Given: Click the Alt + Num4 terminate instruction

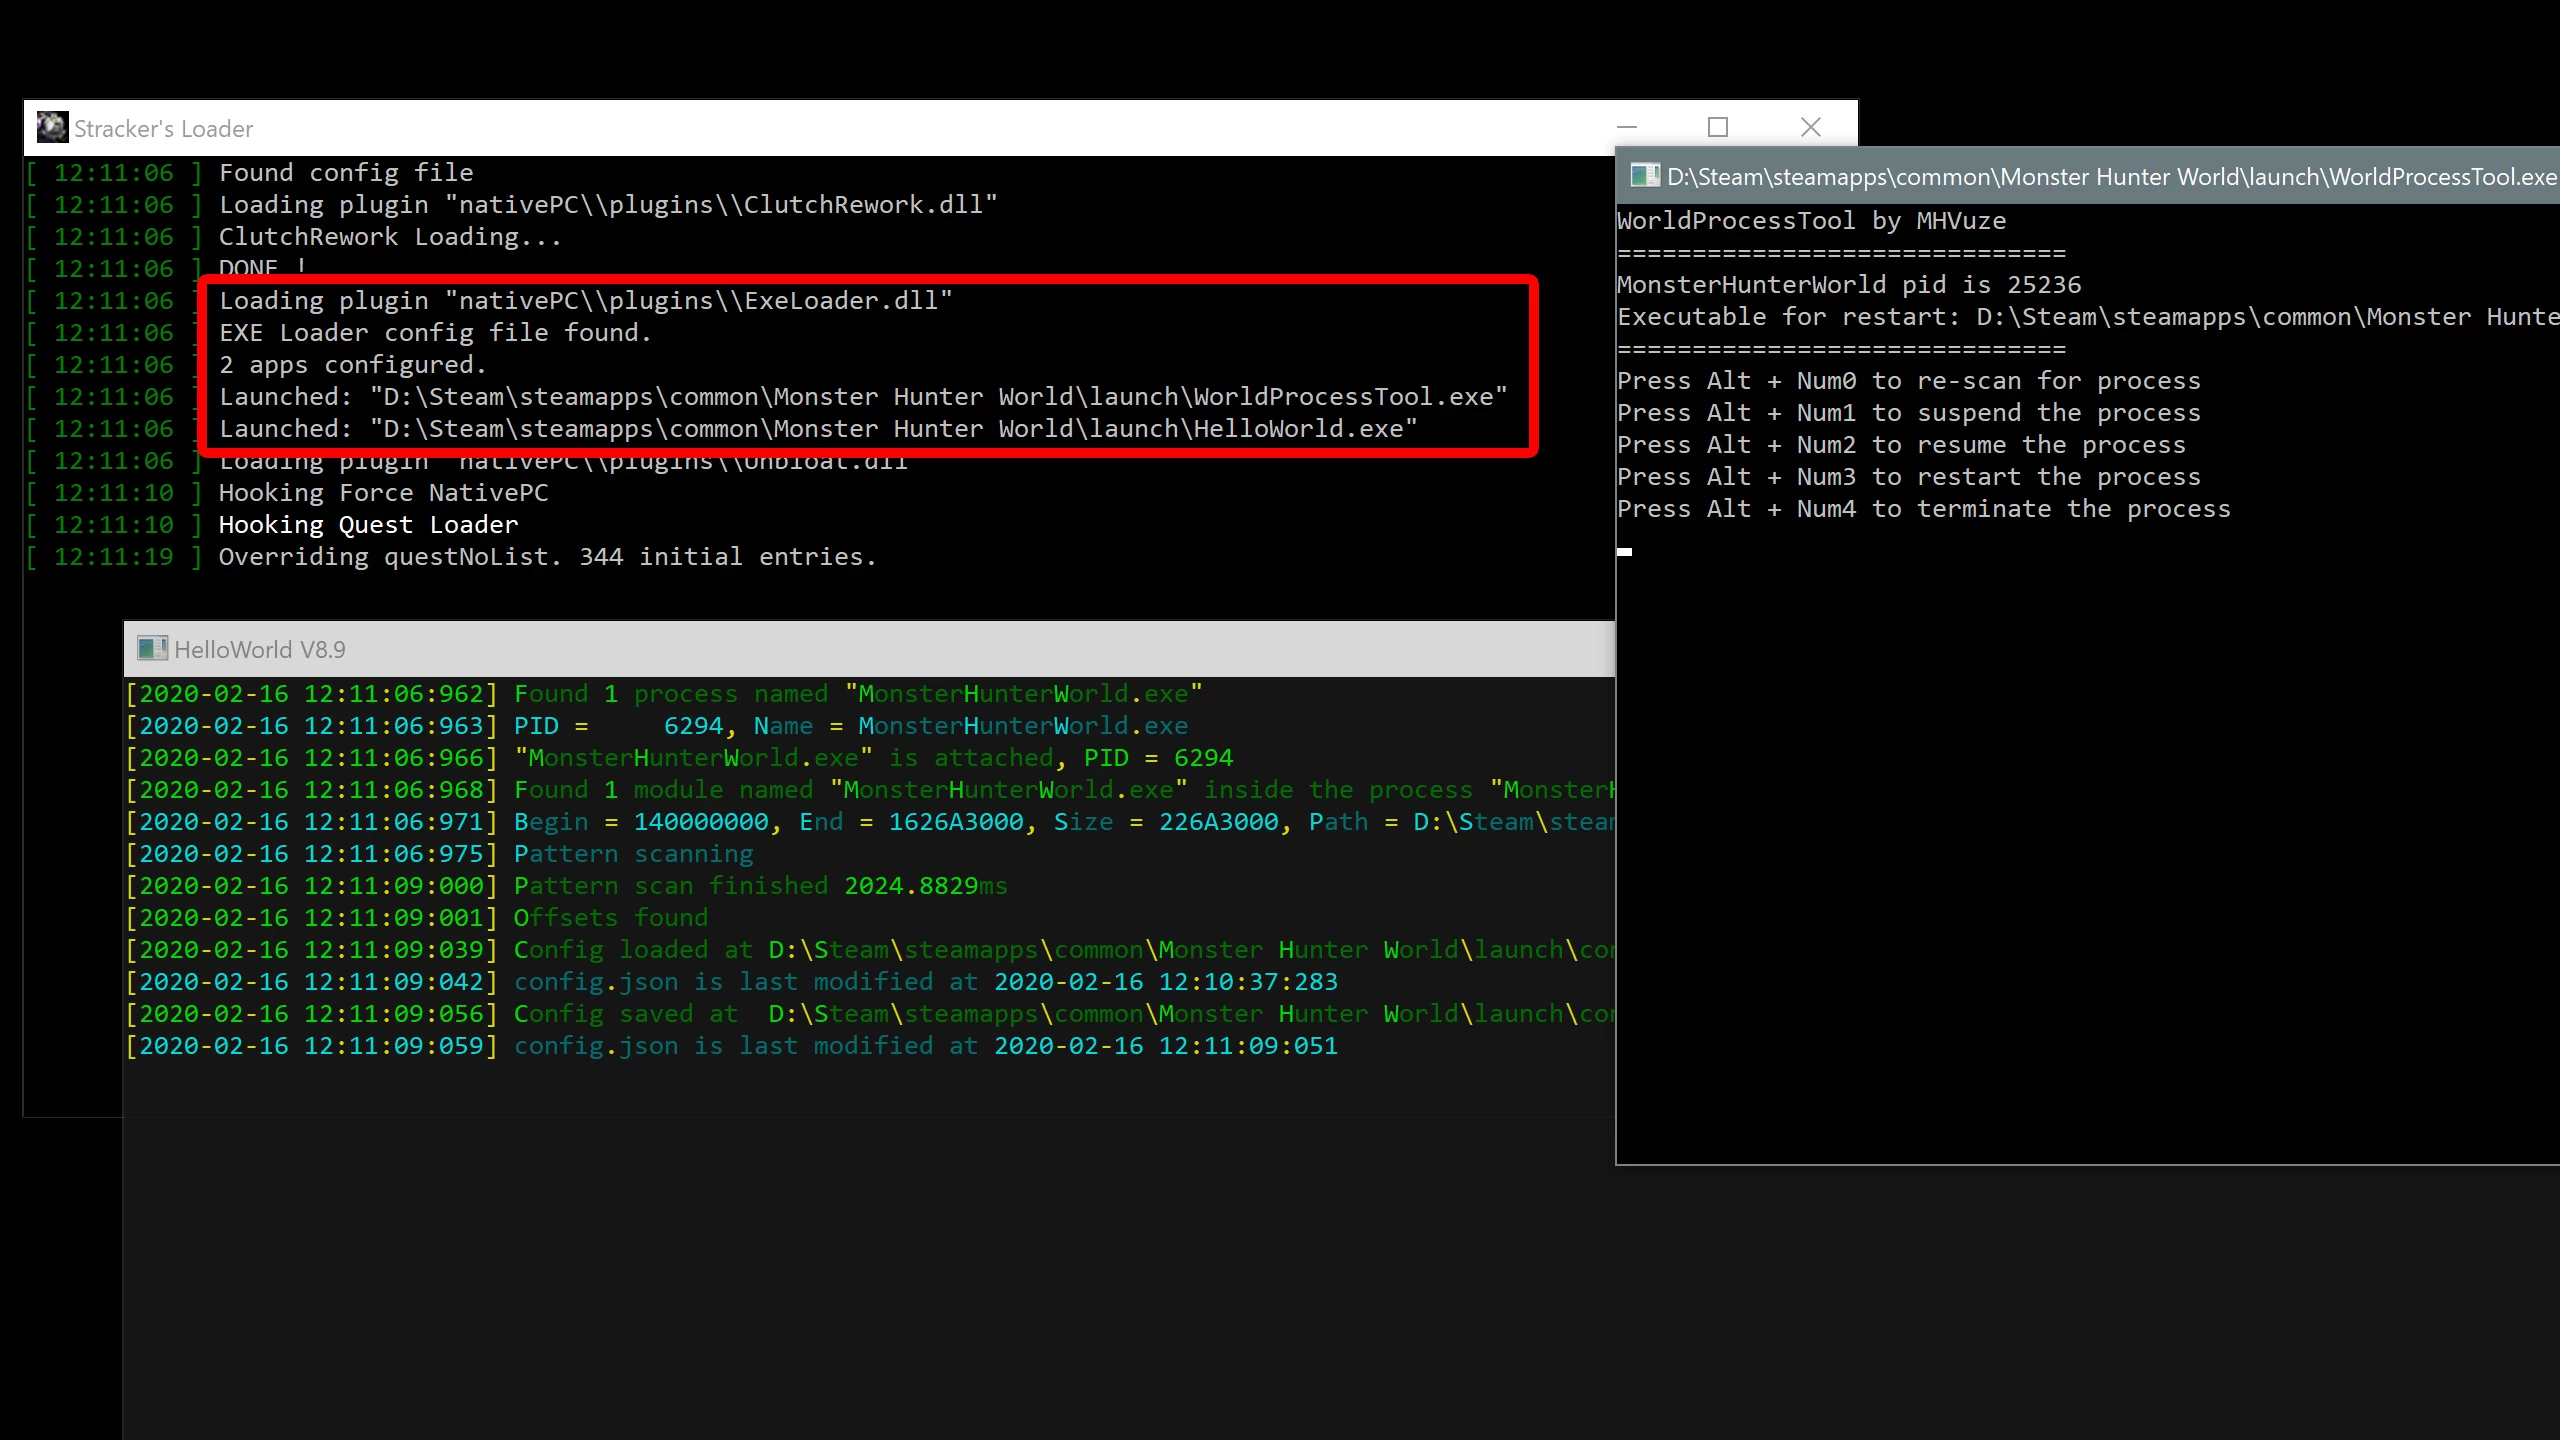Looking at the screenshot, I should pos(1924,509).
